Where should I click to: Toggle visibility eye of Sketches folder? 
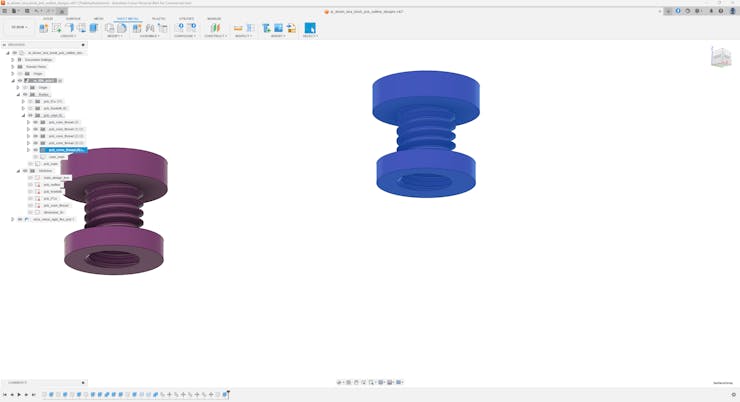(25, 171)
